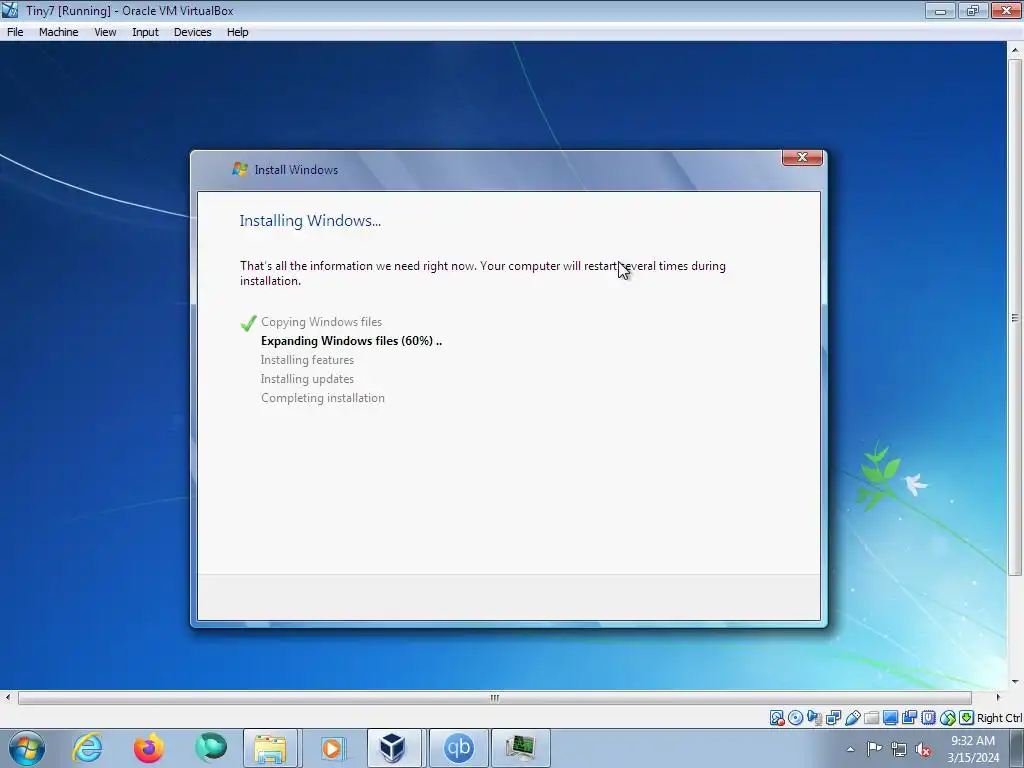
Task: Launch Firefox from the taskbar
Action: 149,748
